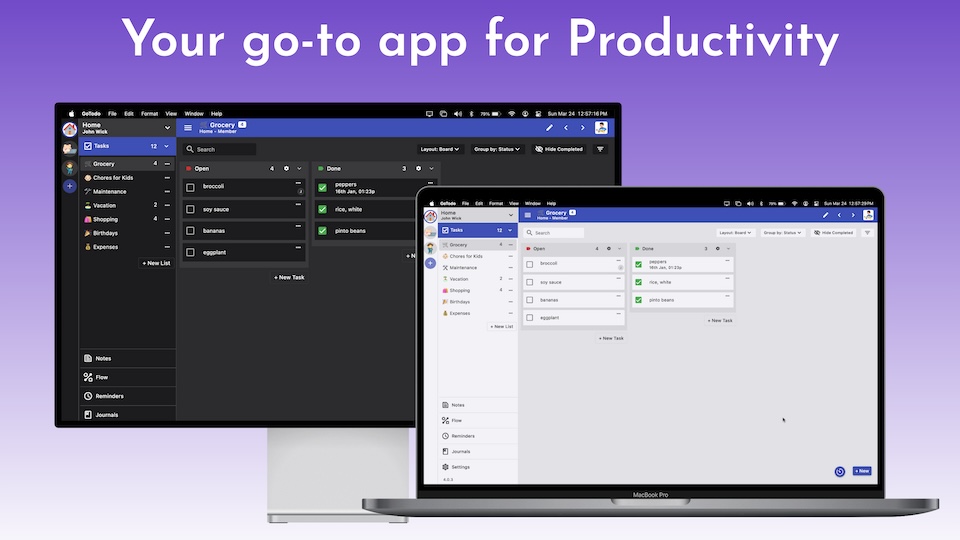Select Shopping list on dark monitor sidebar
This screenshot has width=960, height=540.
click(127, 219)
